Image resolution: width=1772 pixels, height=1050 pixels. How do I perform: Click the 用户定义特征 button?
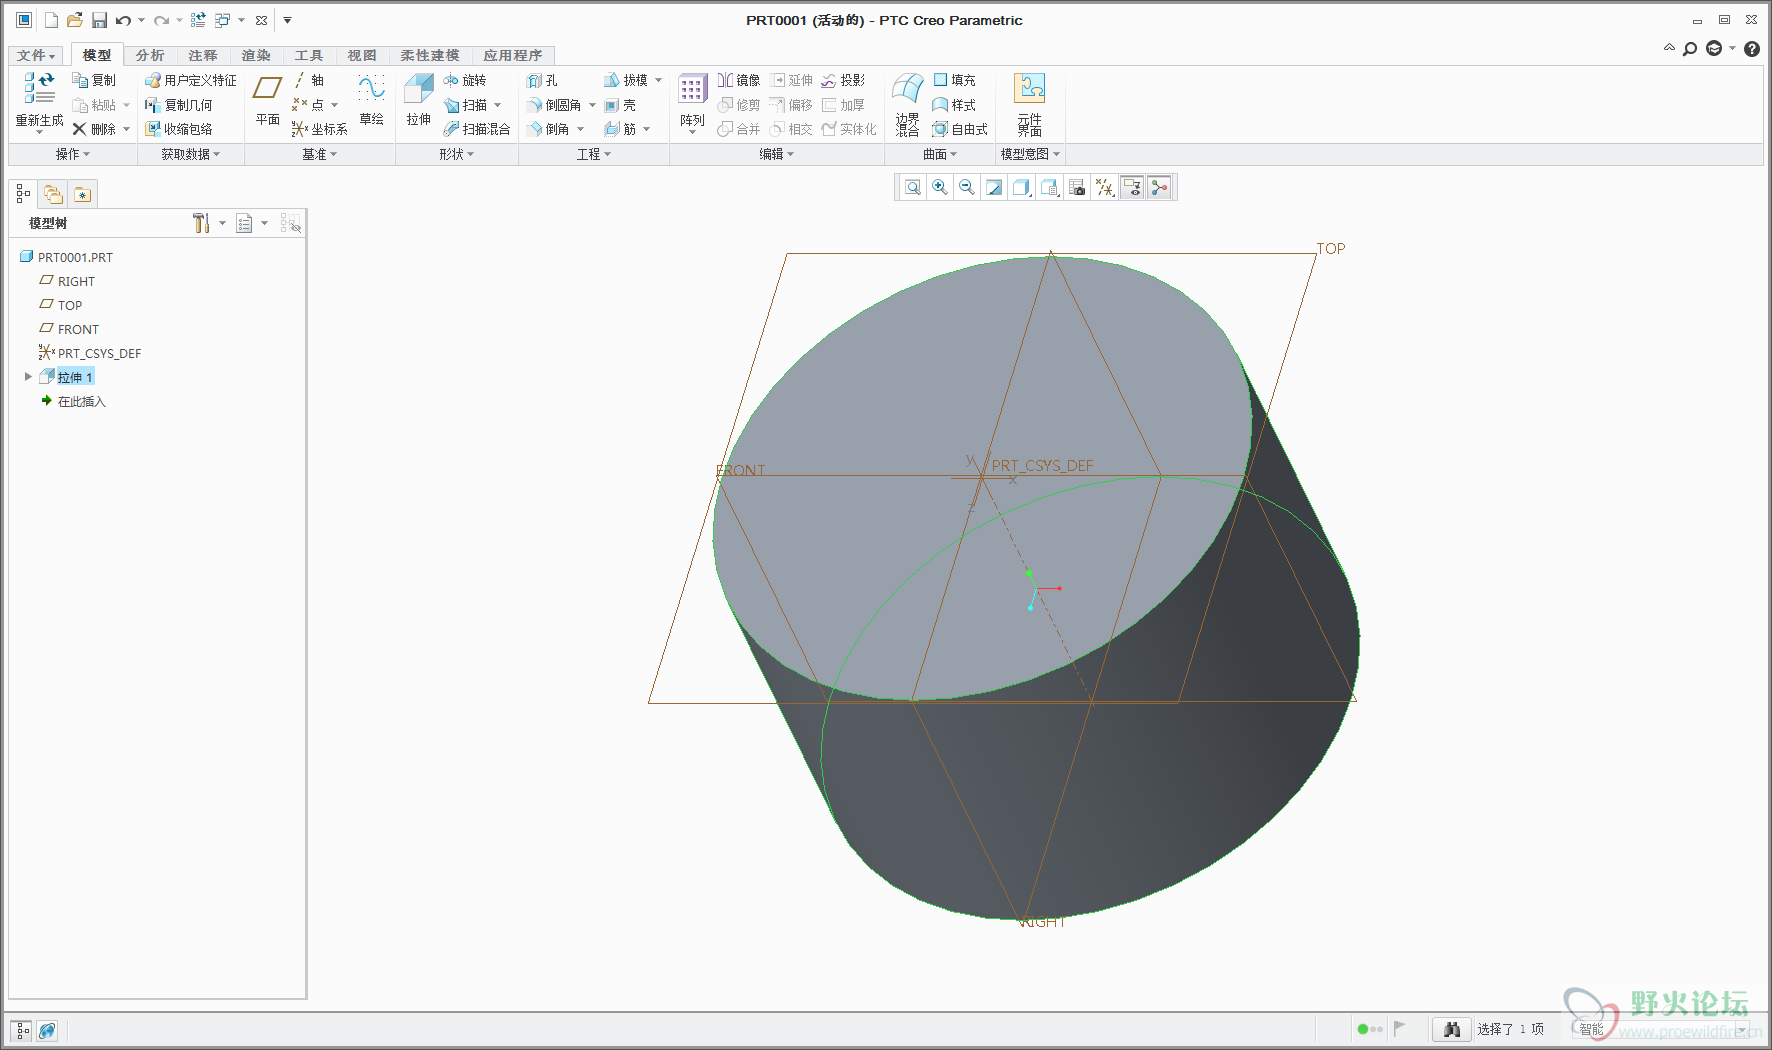(x=191, y=80)
